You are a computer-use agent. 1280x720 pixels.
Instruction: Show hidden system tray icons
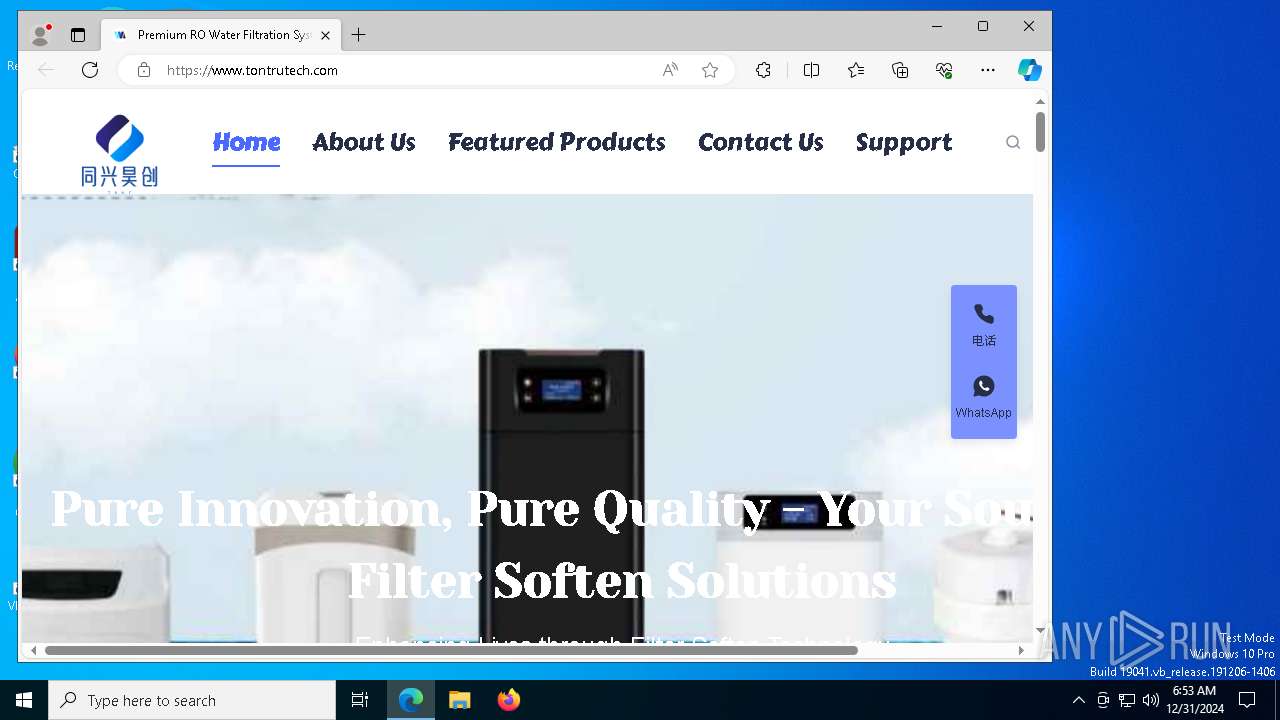pos(1078,700)
